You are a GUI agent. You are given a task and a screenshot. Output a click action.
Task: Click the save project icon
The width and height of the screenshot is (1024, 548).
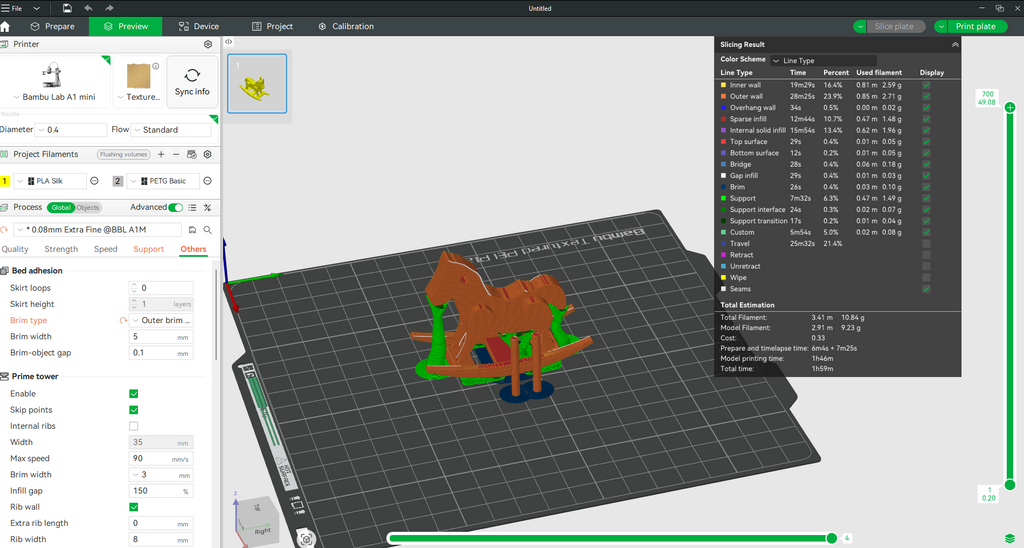(x=67, y=8)
